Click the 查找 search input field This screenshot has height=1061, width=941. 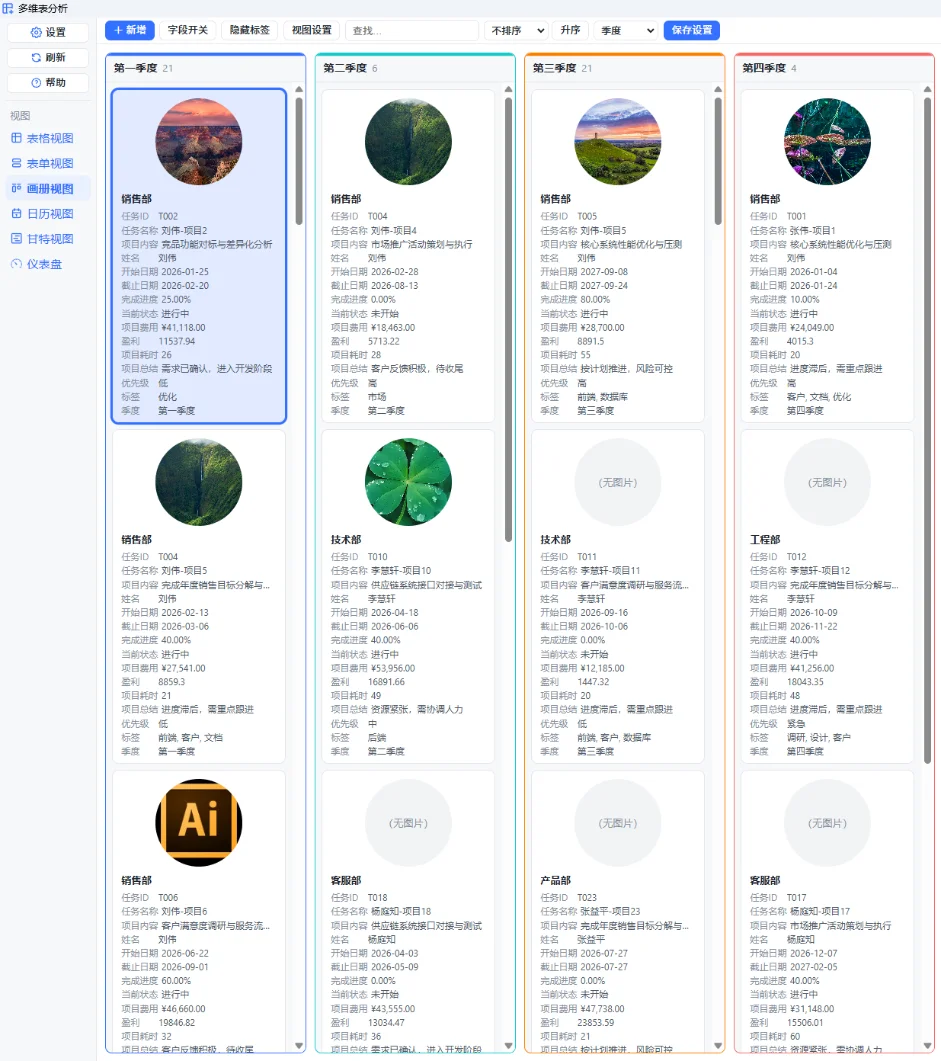(x=412, y=30)
